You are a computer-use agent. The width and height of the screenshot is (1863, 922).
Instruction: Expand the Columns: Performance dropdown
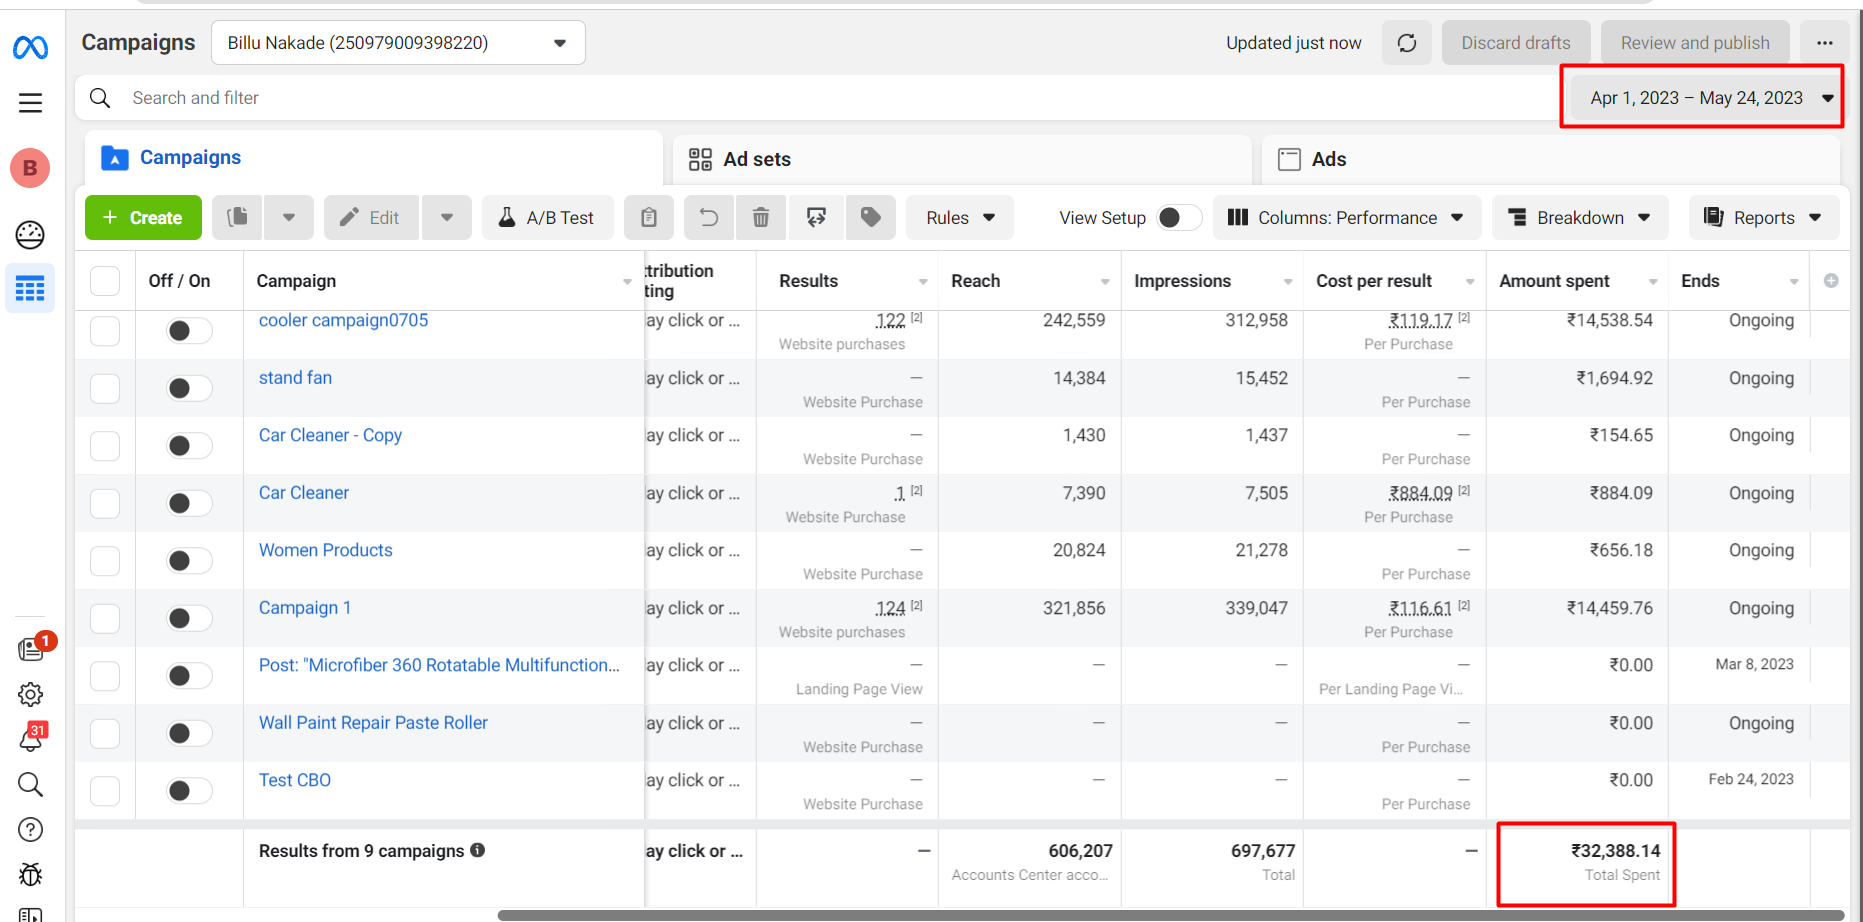[1345, 218]
